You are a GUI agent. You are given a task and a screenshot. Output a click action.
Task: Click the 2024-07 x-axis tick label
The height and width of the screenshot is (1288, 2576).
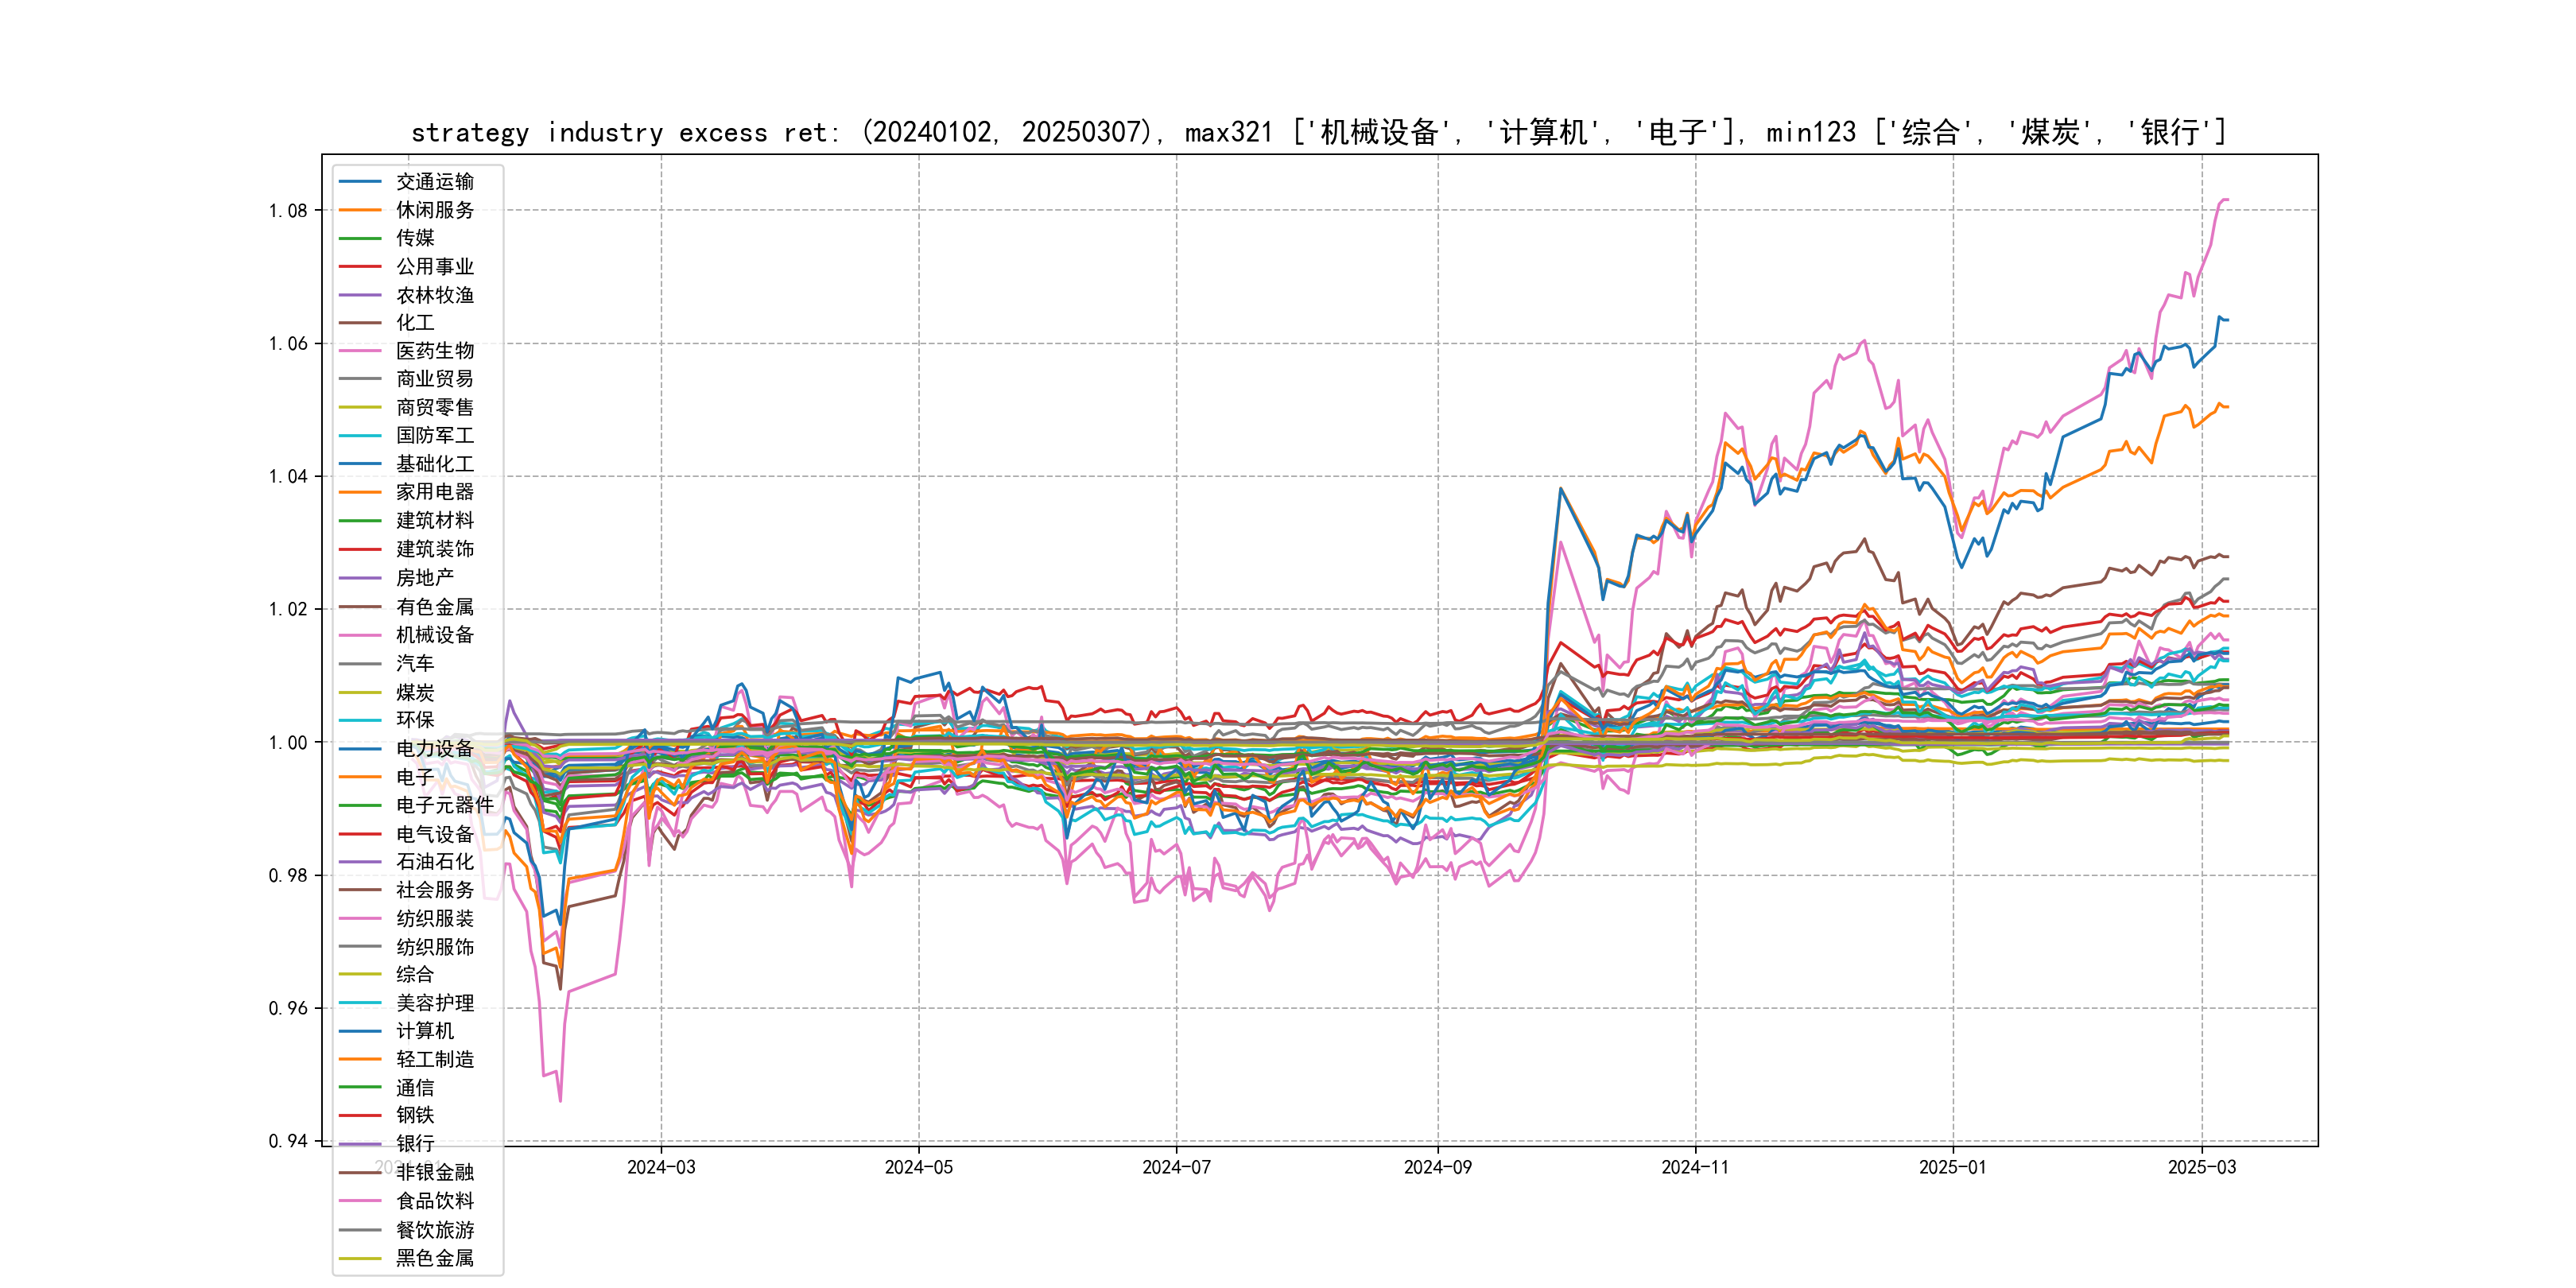[x=1176, y=1167]
